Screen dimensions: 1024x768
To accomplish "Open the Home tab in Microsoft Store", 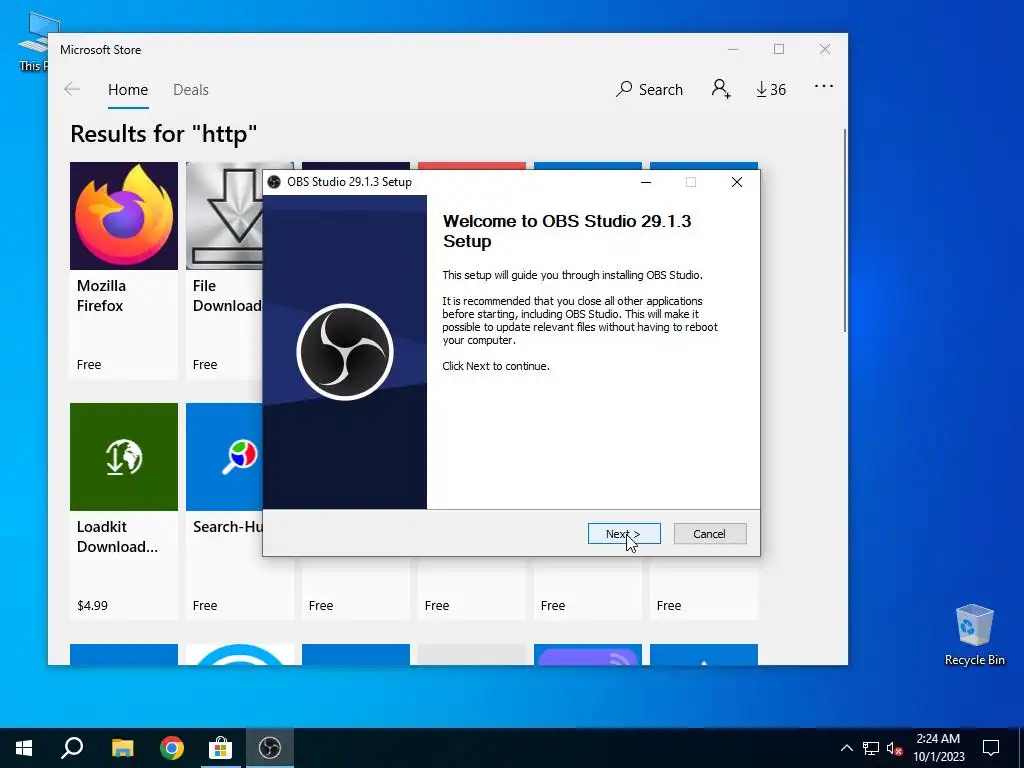I will [x=128, y=90].
